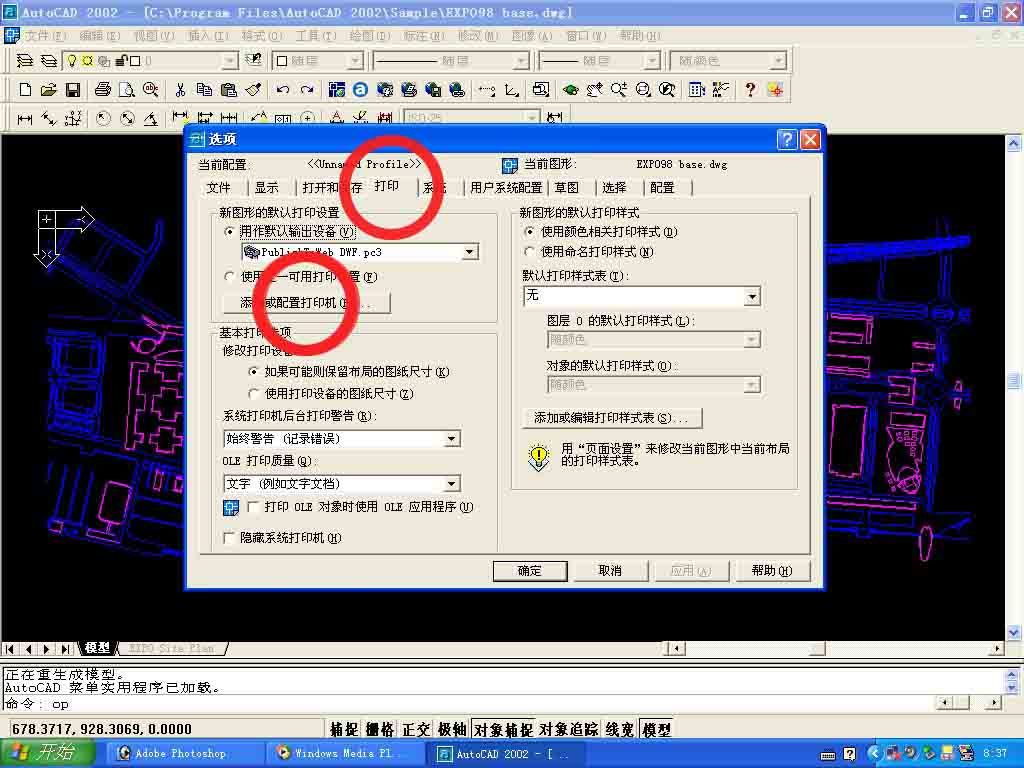Toggle 栅格 grid in status bar
This screenshot has height=768, width=1024.
(x=380, y=729)
